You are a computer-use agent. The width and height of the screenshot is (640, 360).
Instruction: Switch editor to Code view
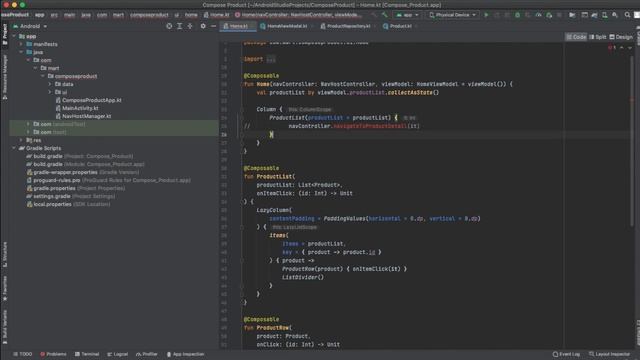point(576,37)
